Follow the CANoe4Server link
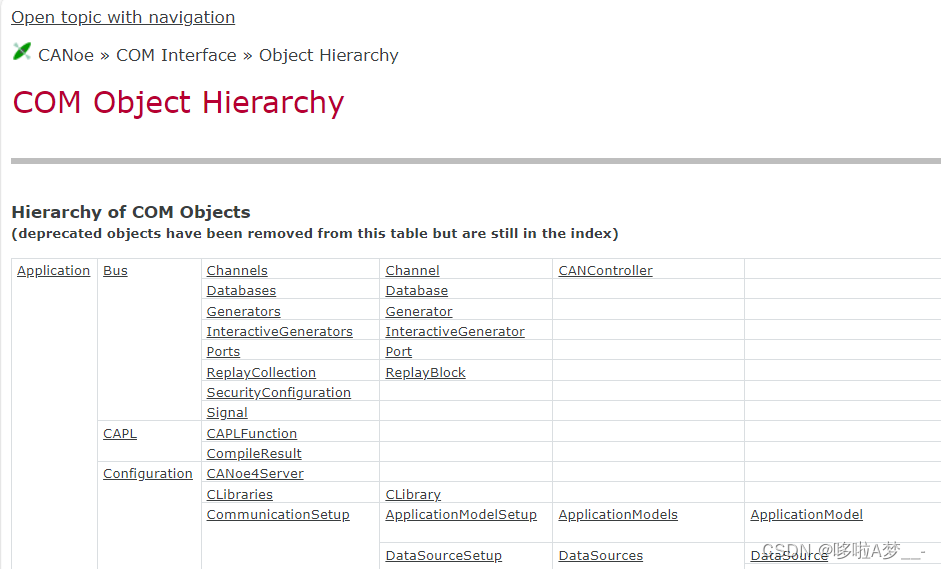 pos(255,474)
